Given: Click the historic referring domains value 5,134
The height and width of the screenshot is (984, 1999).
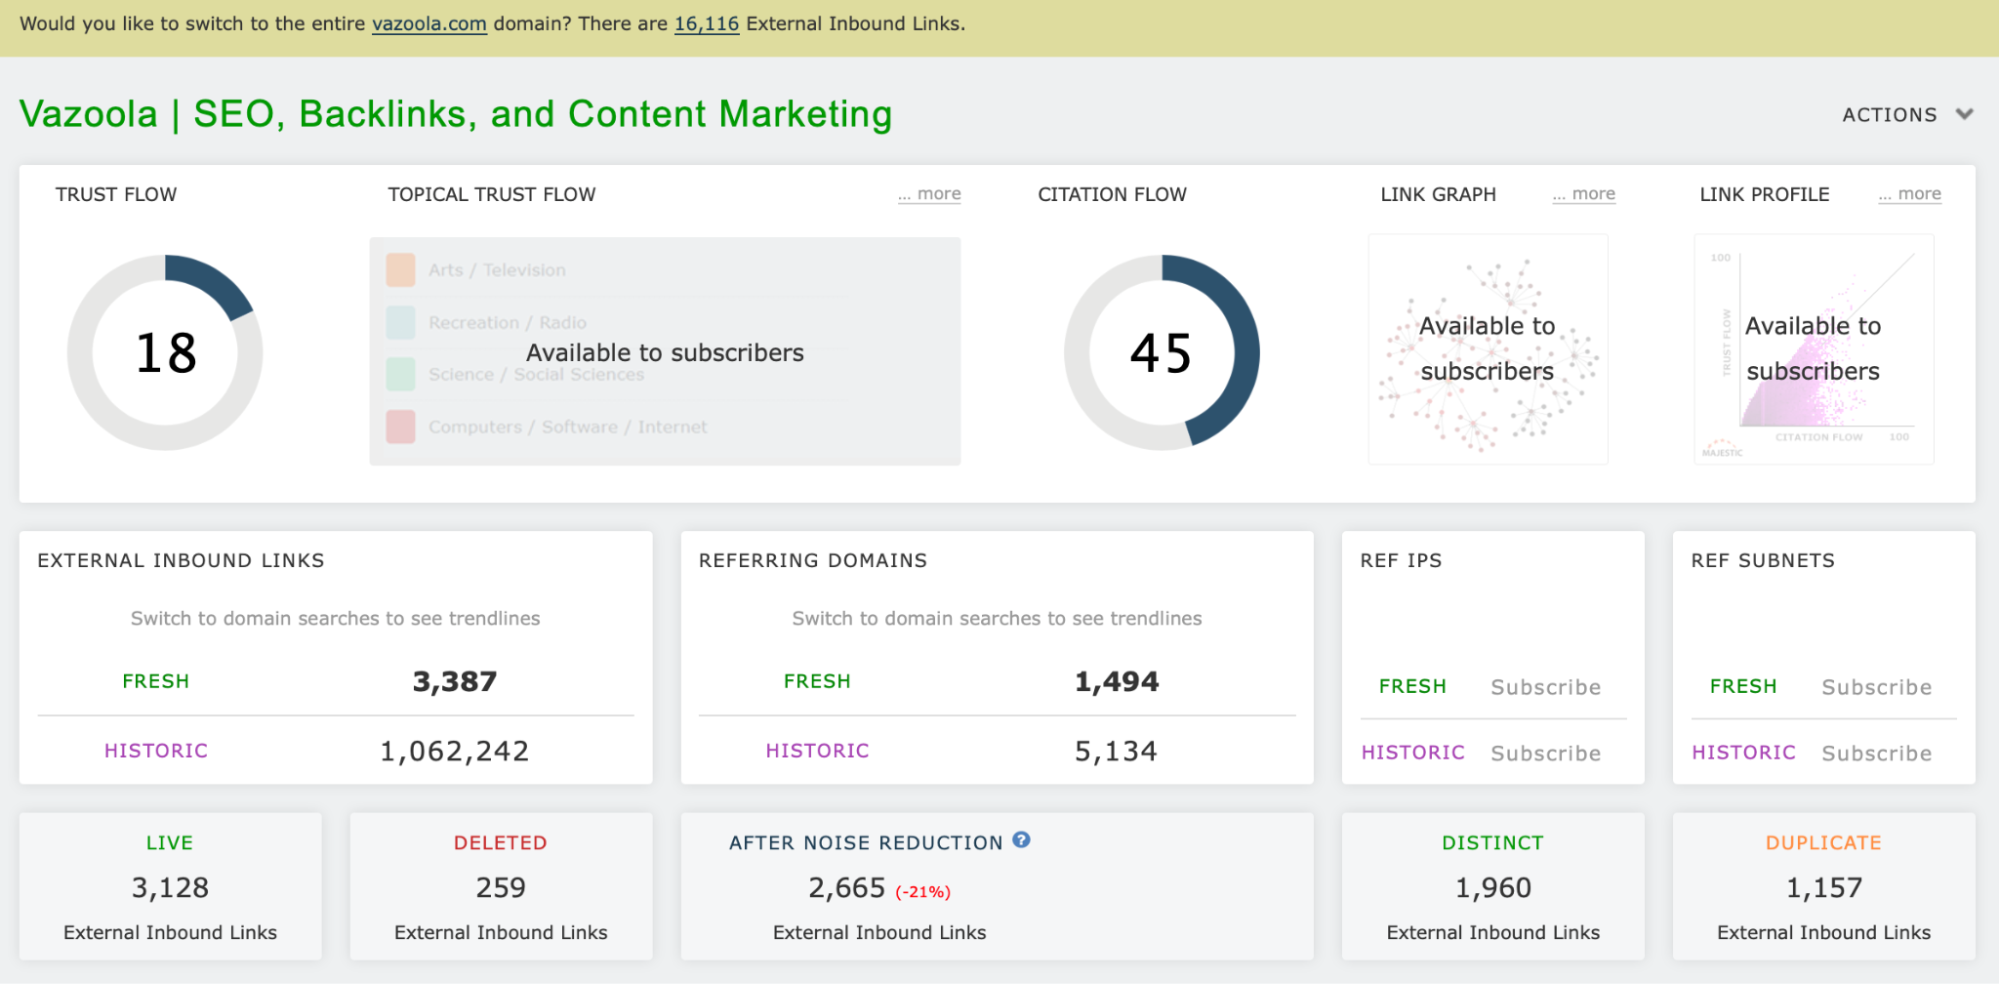Looking at the screenshot, I should click(x=1116, y=751).
